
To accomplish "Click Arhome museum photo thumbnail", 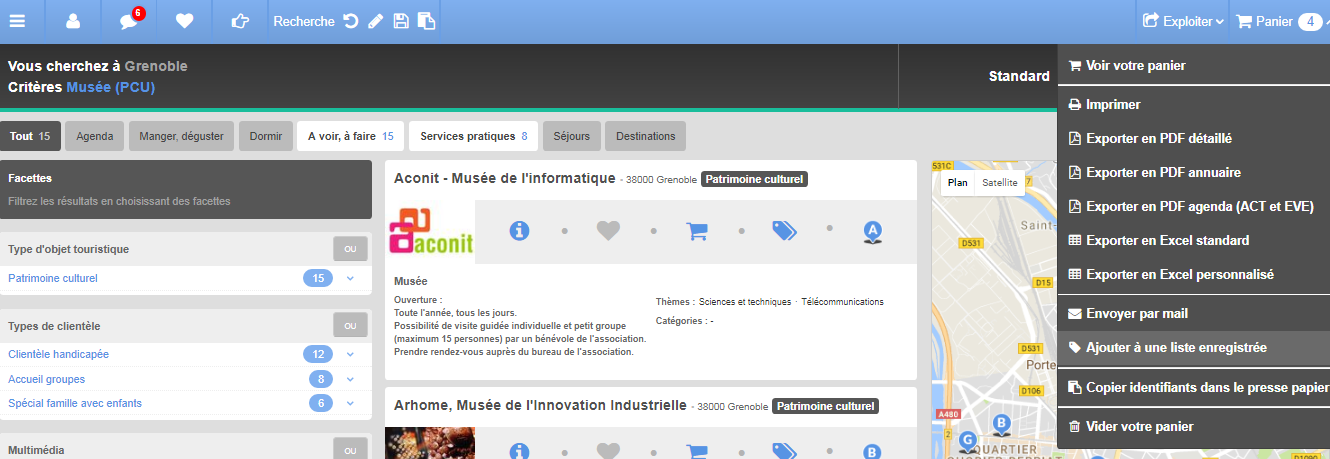I will [430, 443].
